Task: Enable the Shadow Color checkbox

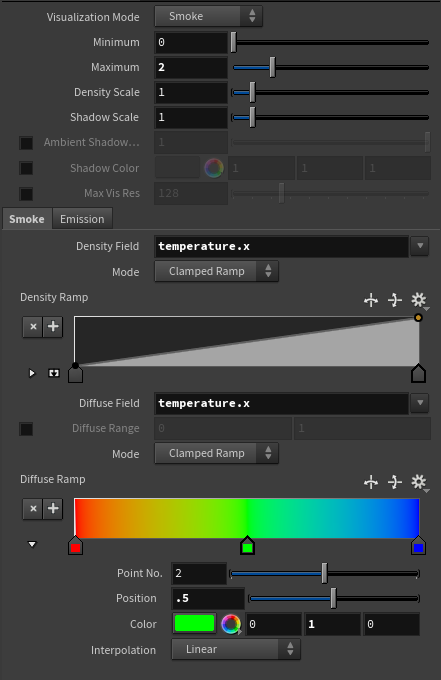Action: click(26, 168)
